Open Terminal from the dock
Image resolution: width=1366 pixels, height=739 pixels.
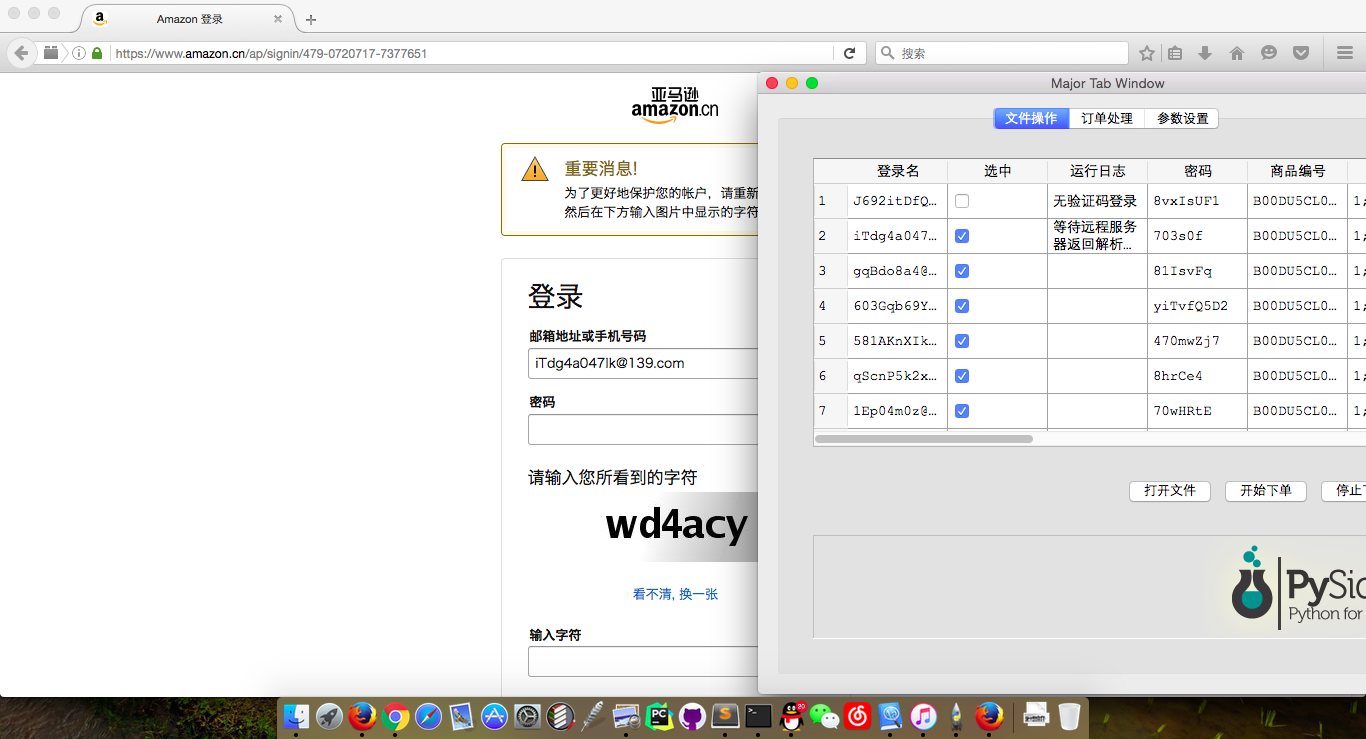coord(758,716)
